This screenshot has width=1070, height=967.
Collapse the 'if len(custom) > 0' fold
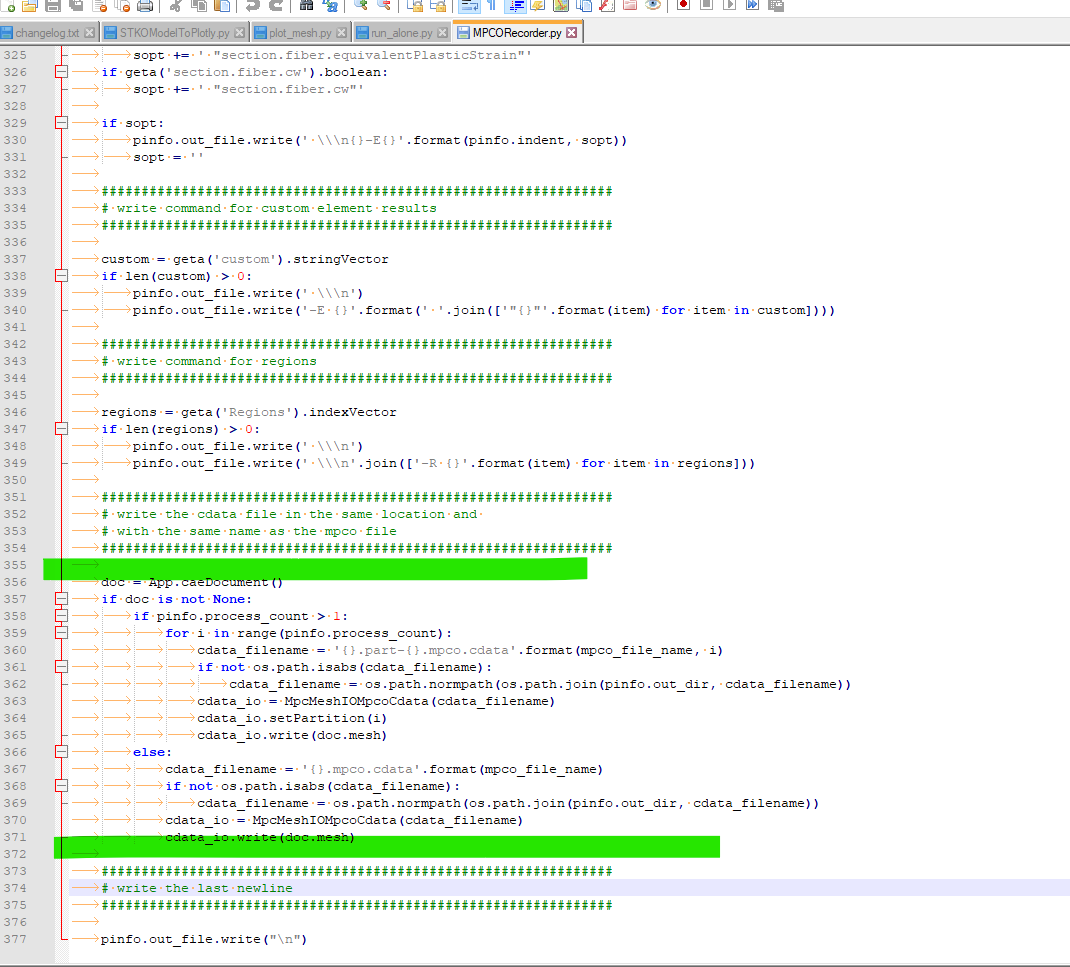[x=61, y=276]
